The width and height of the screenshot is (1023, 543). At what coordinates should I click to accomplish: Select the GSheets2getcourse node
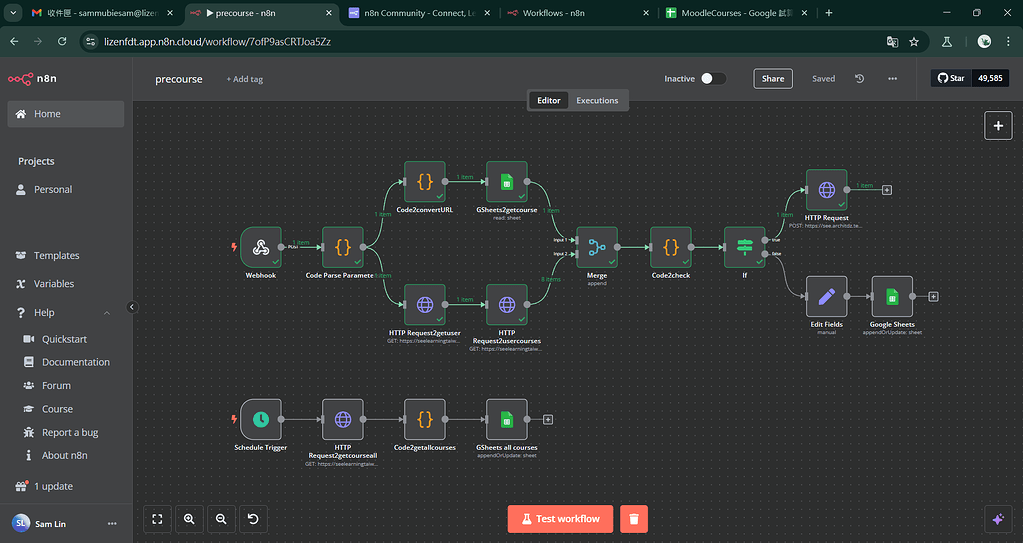coord(507,182)
